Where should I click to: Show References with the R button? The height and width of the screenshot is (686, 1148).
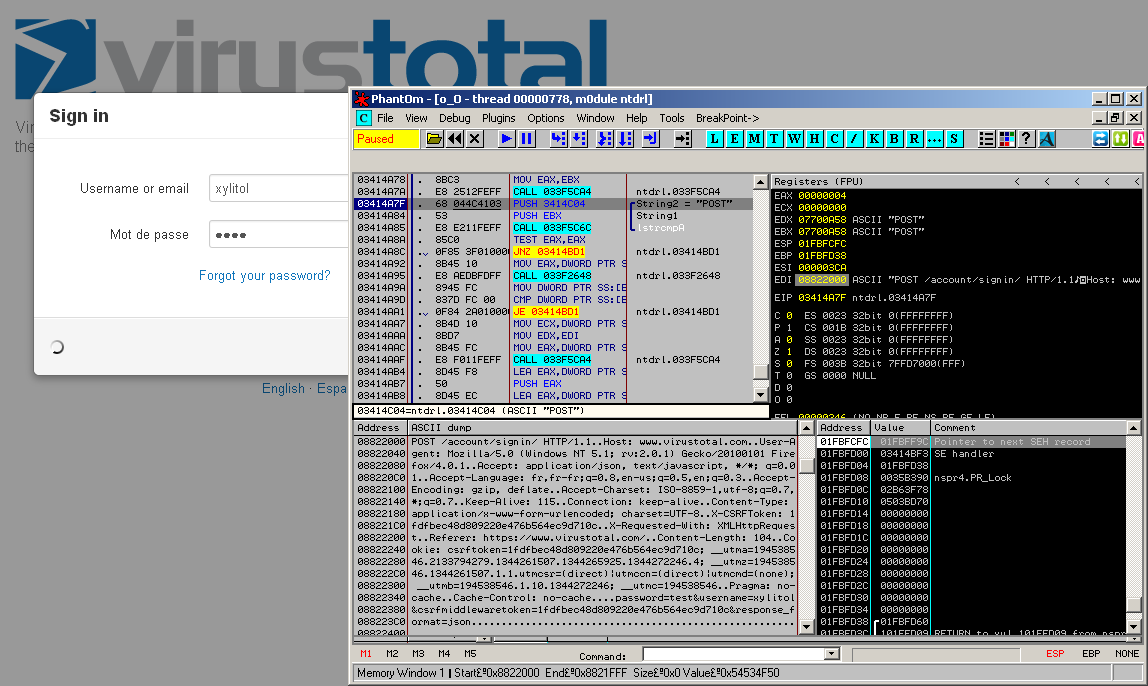[914, 139]
